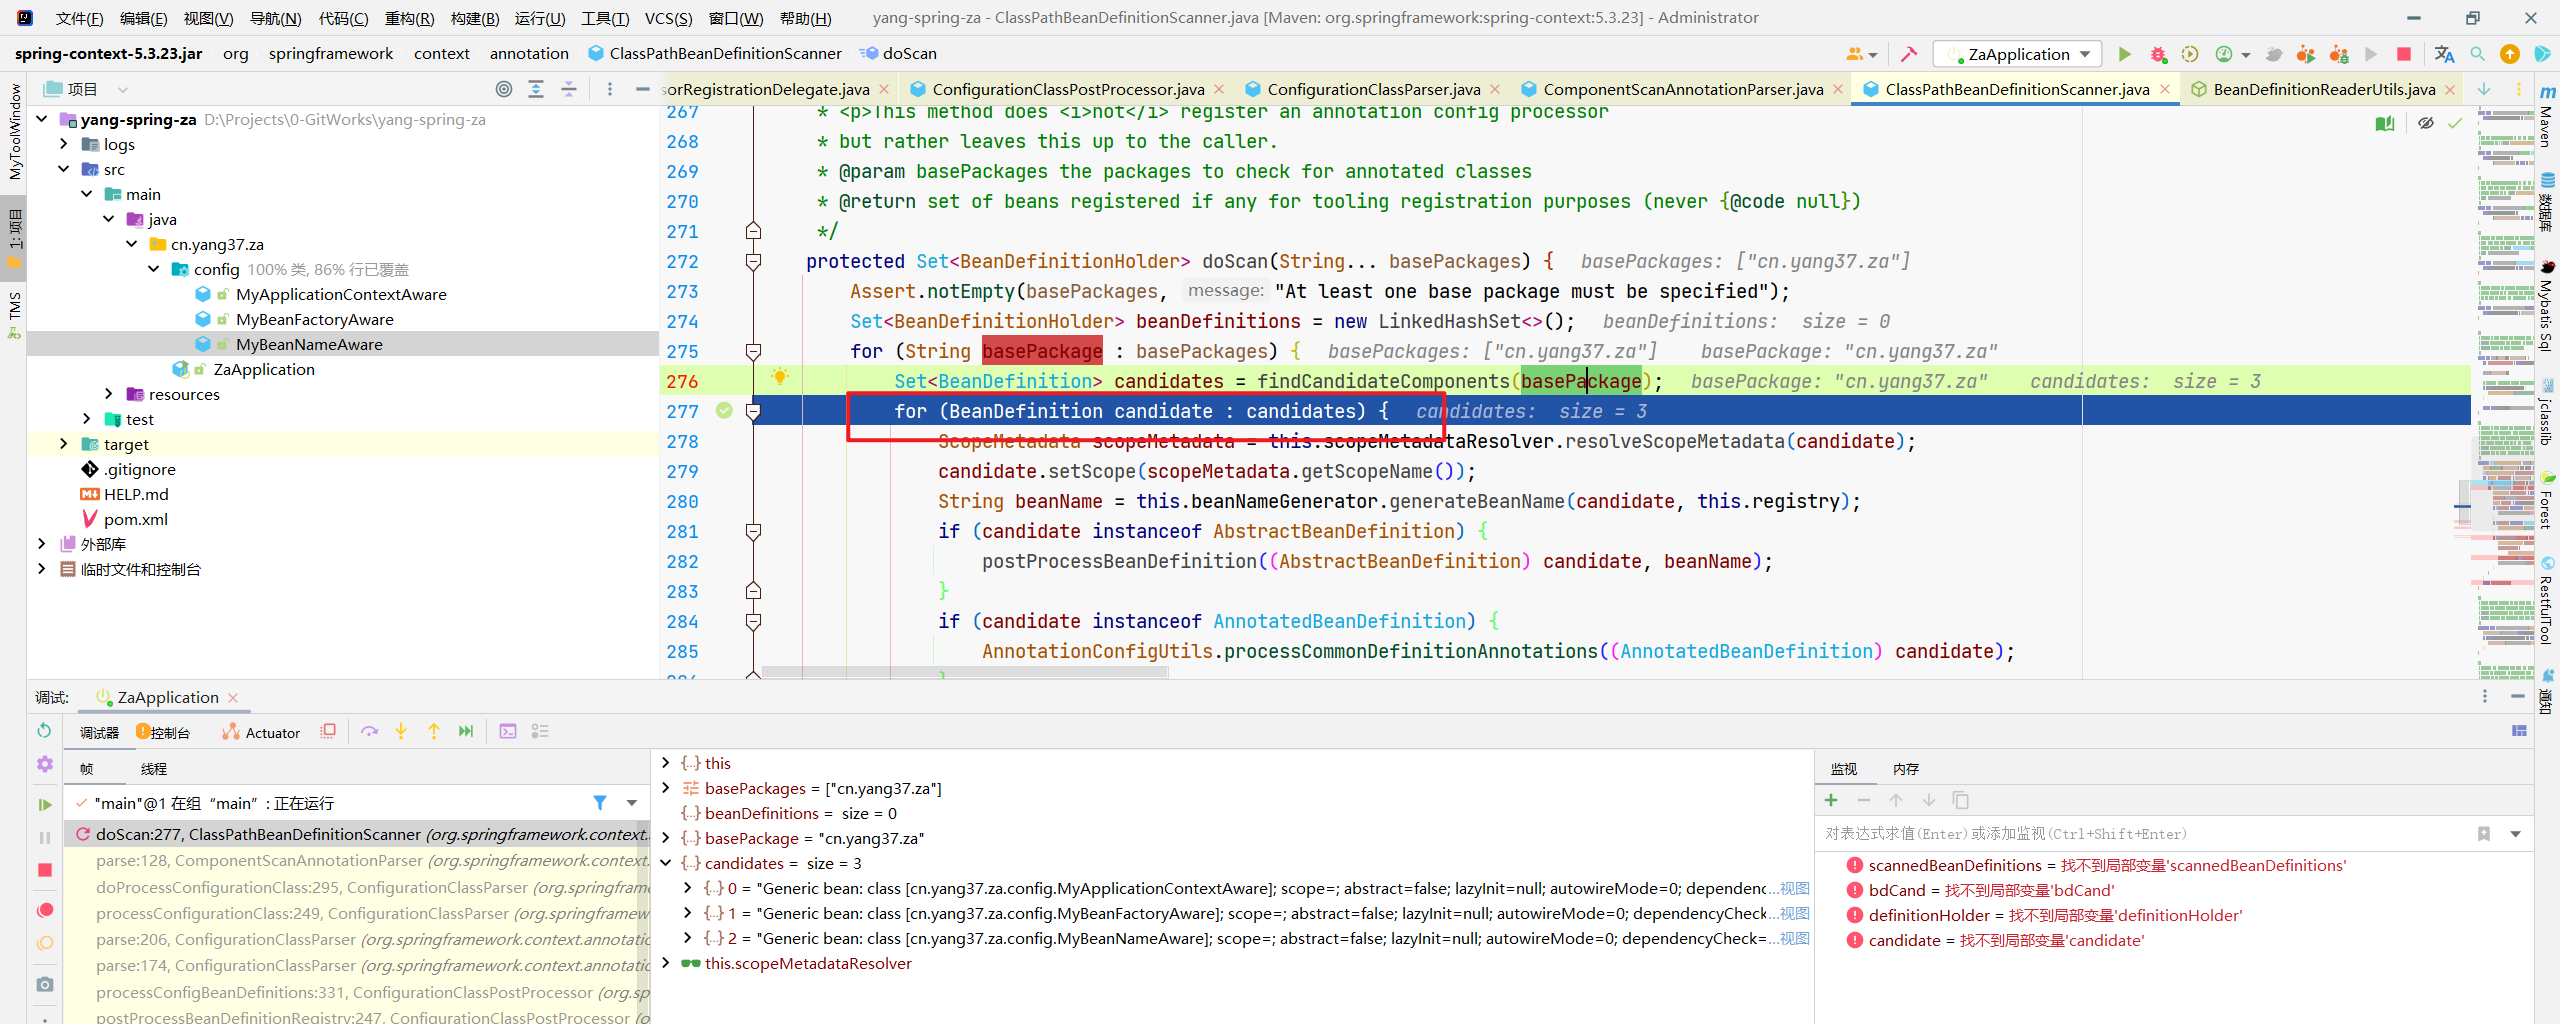2560x1024 pixels.
Task: Click the build hammer icon
Action: (1908, 54)
